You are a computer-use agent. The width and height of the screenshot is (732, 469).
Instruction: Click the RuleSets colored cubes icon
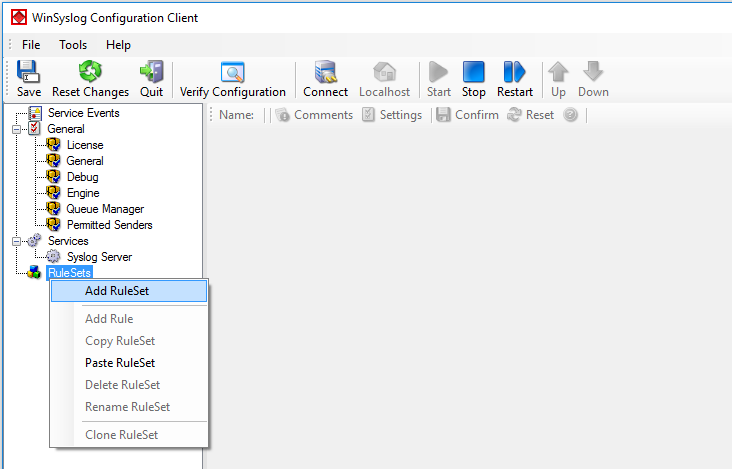pos(34,272)
